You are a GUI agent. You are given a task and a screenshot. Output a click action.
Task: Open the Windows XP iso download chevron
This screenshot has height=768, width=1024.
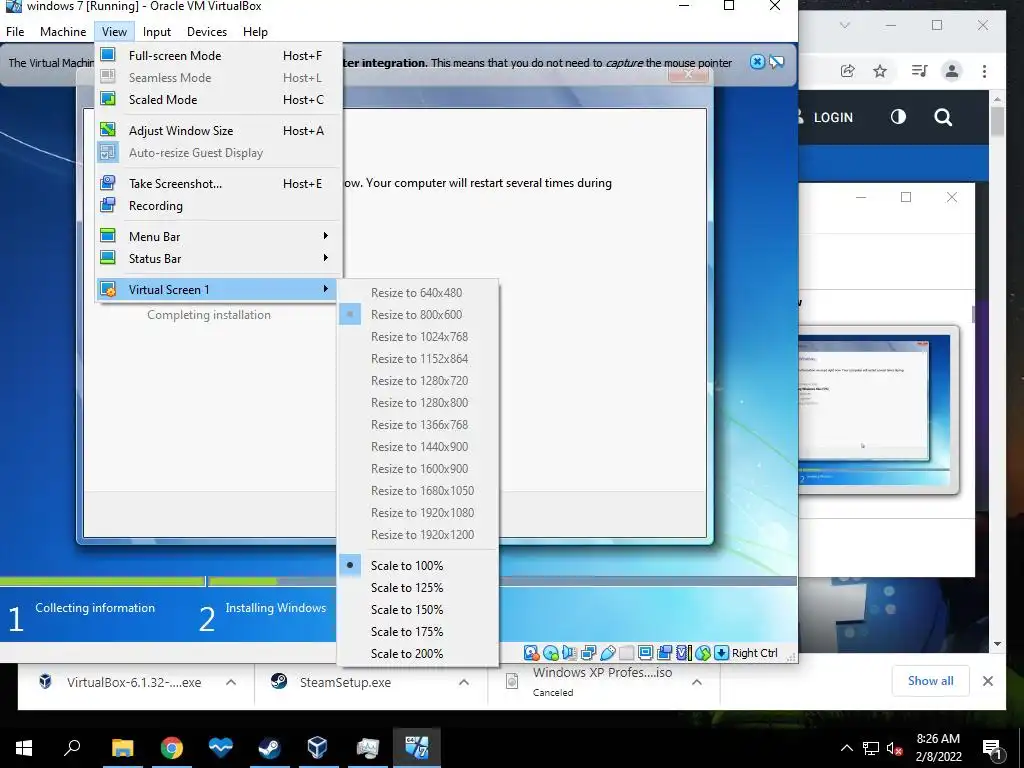[x=697, y=682]
